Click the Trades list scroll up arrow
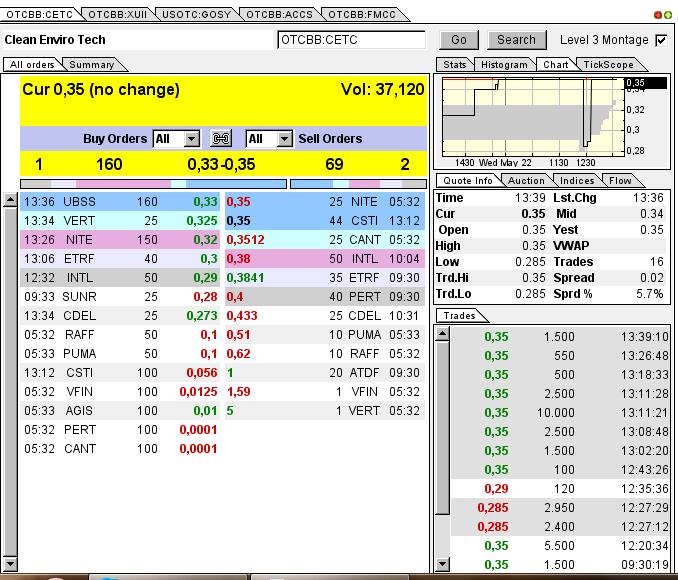 [443, 334]
